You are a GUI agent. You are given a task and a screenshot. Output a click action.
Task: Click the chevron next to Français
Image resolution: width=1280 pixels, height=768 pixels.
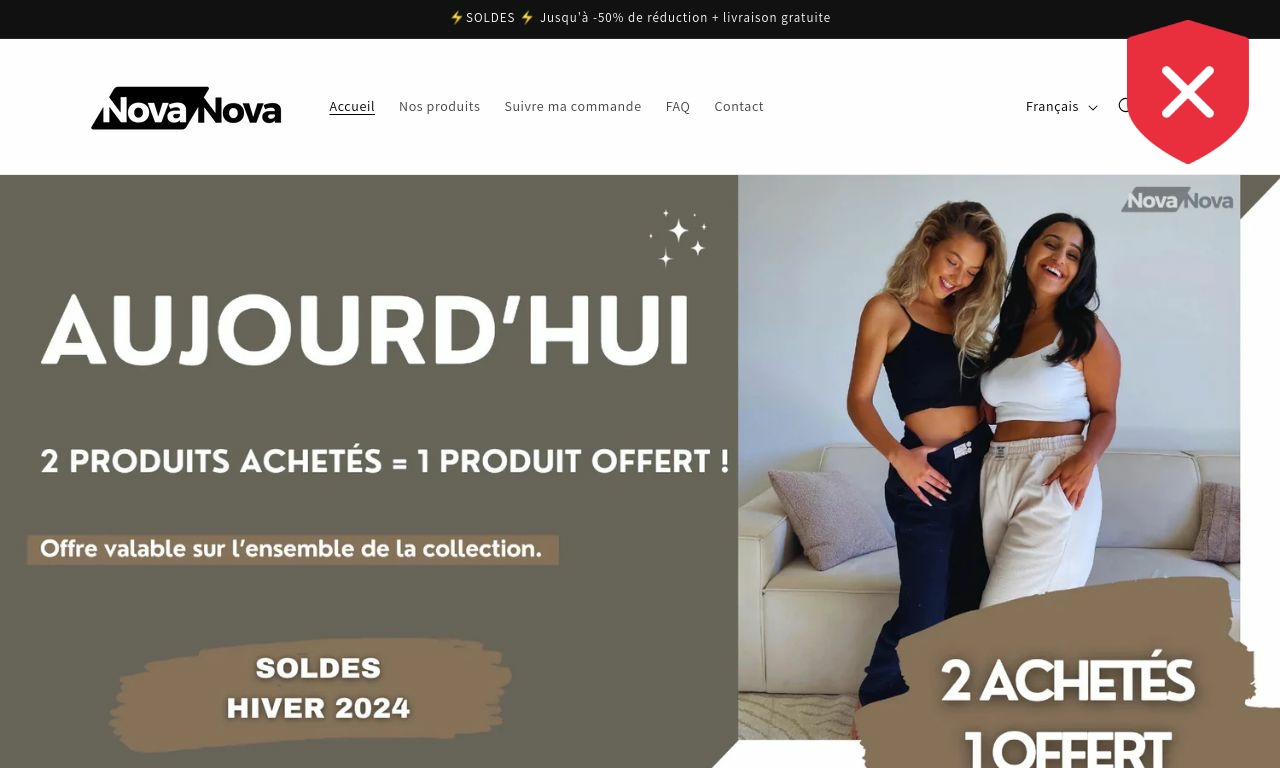[1092, 107]
